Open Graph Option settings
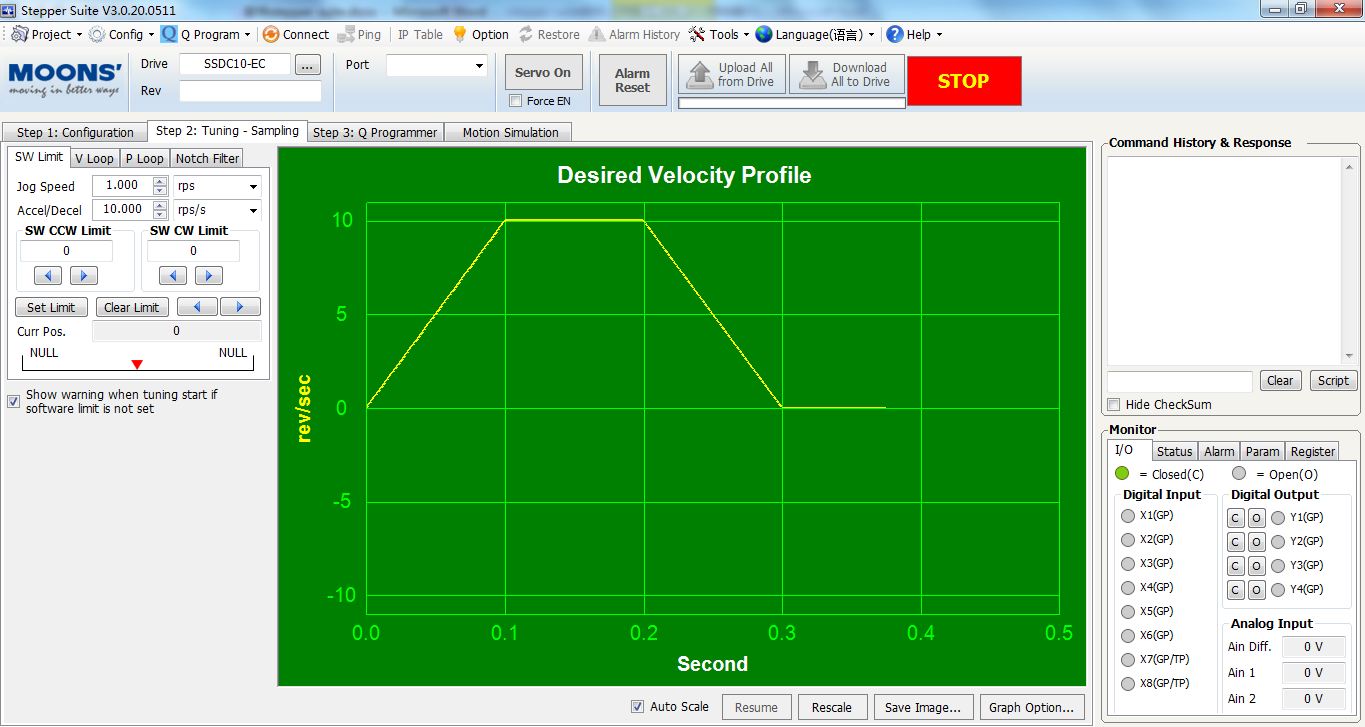Screen dimensions: 1365x727 1031,707
